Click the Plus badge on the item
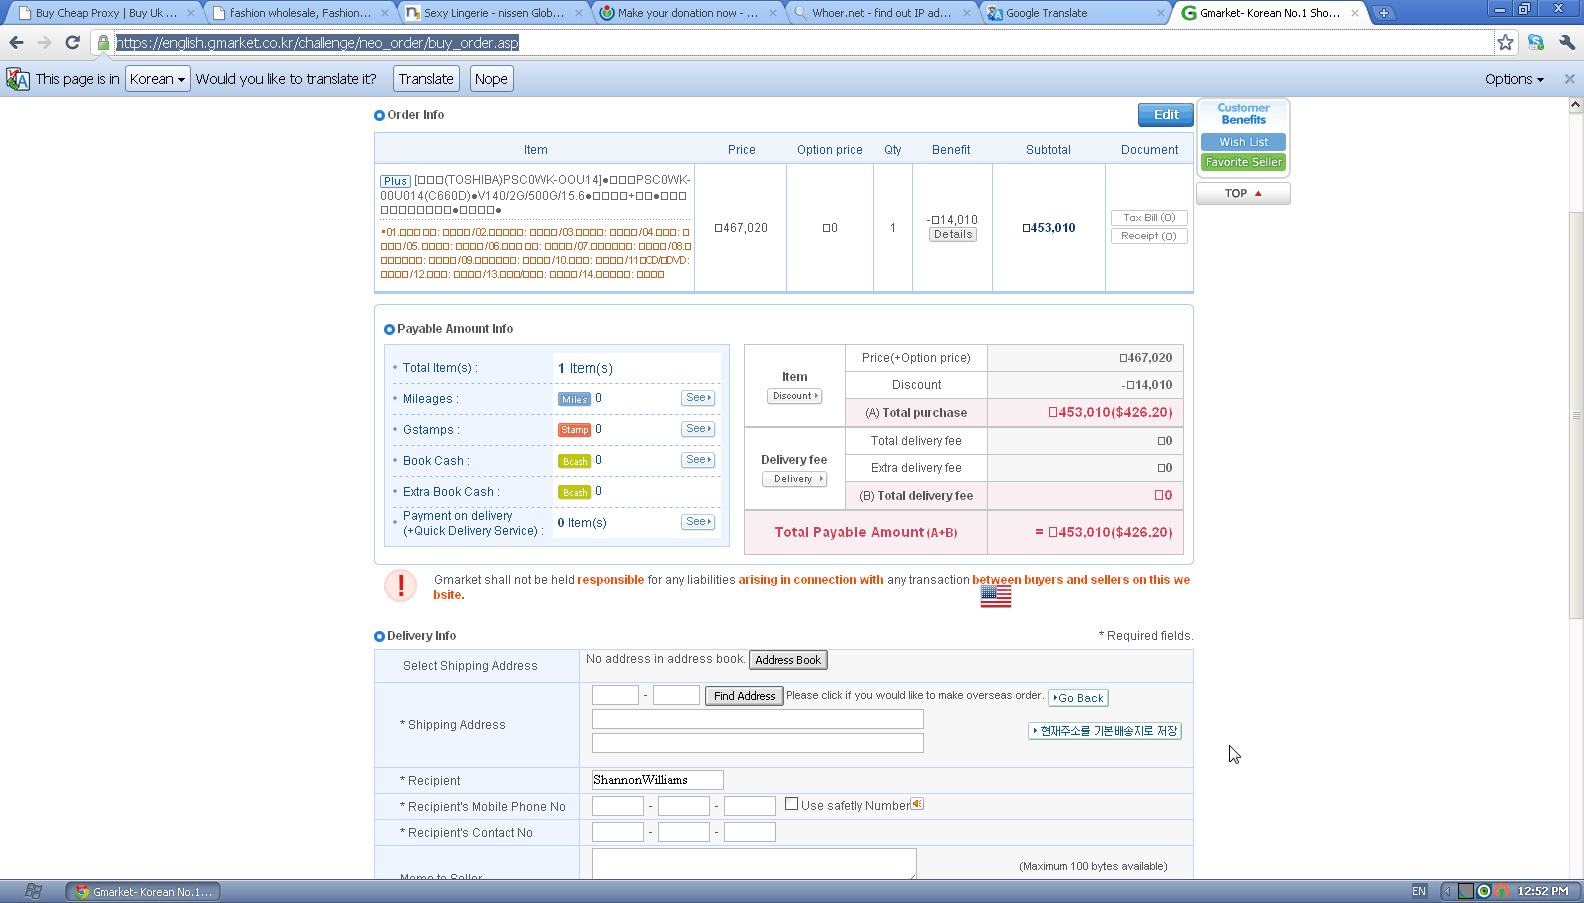This screenshot has height=903, width=1584. click(396, 181)
